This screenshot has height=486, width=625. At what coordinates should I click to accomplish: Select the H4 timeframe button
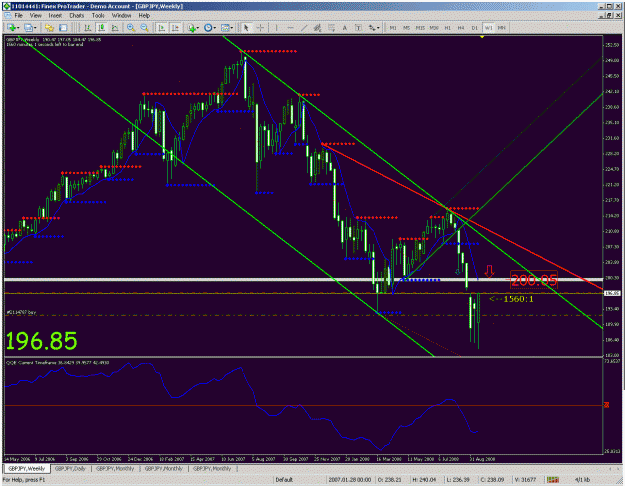point(461,28)
